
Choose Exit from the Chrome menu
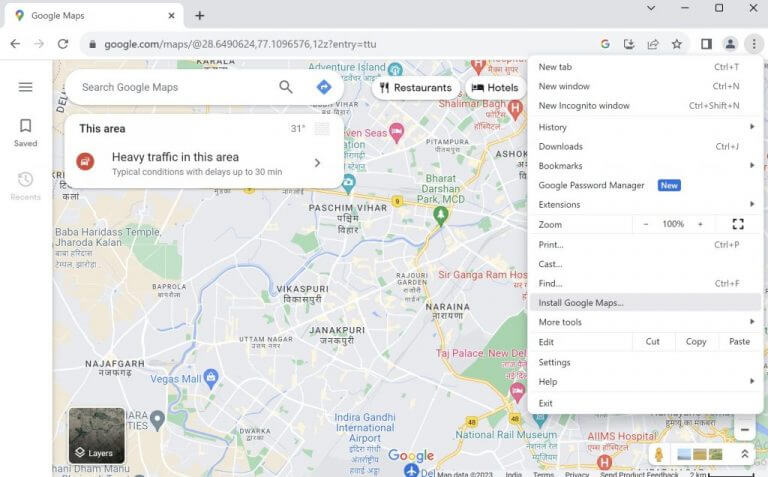(645, 403)
